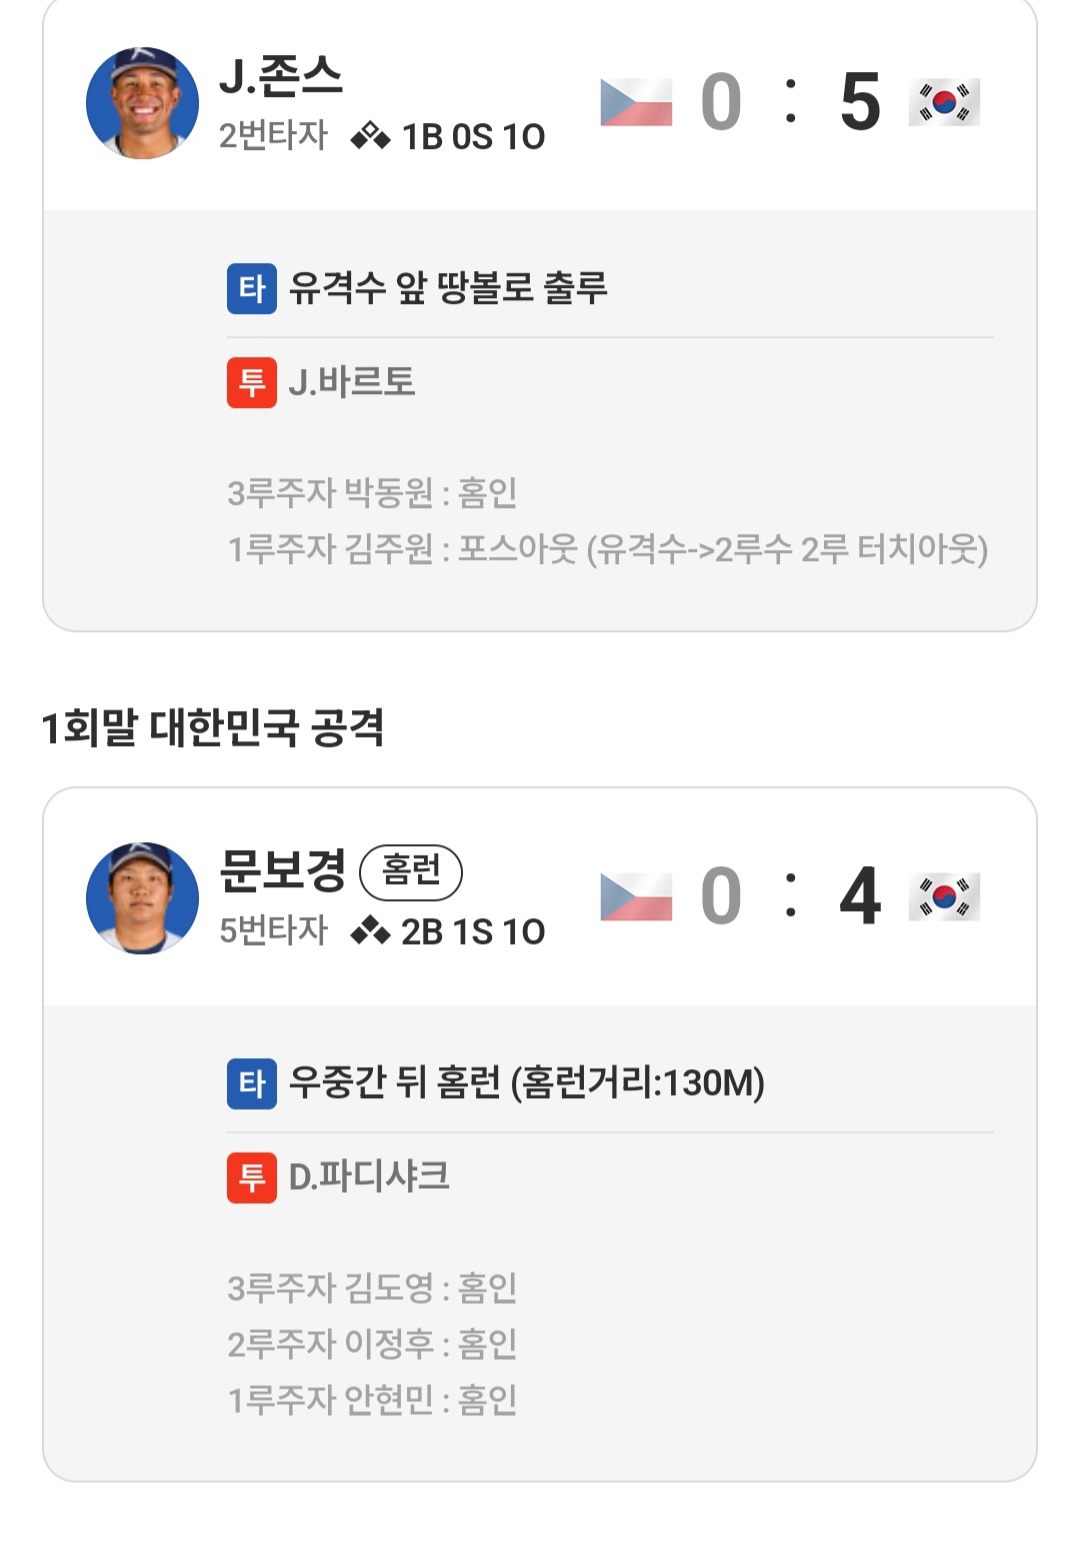
Task: Click the base diamond icon beside 2B 1S 1O
Action: point(370,931)
